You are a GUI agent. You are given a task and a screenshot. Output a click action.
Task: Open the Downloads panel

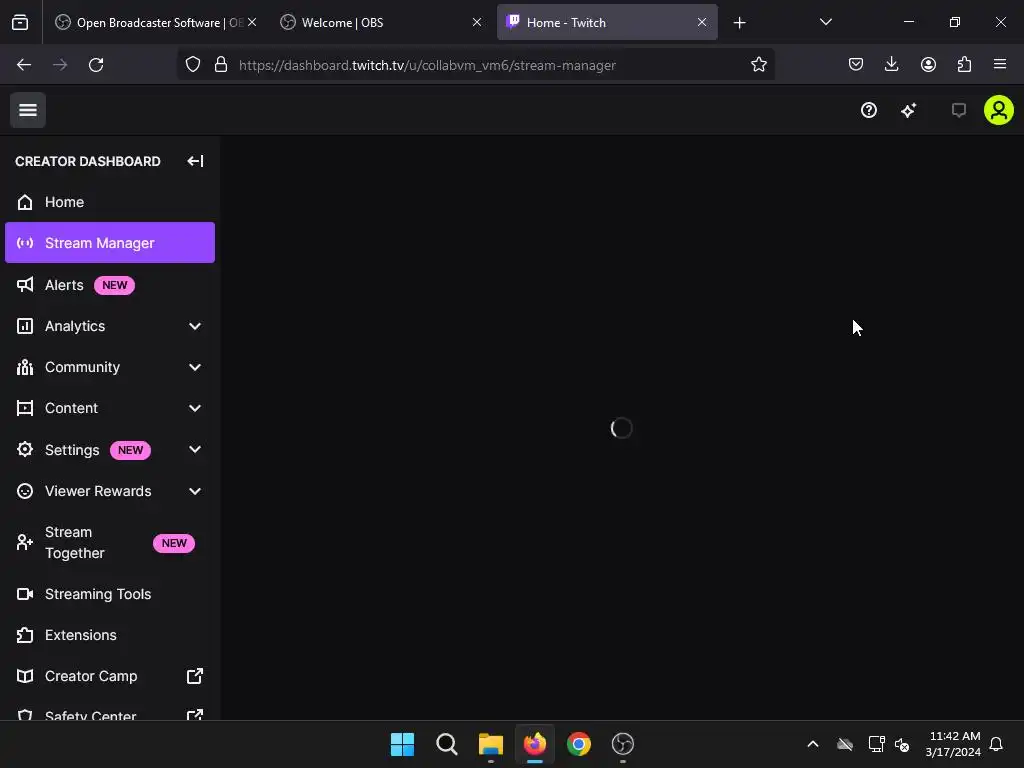click(891, 64)
